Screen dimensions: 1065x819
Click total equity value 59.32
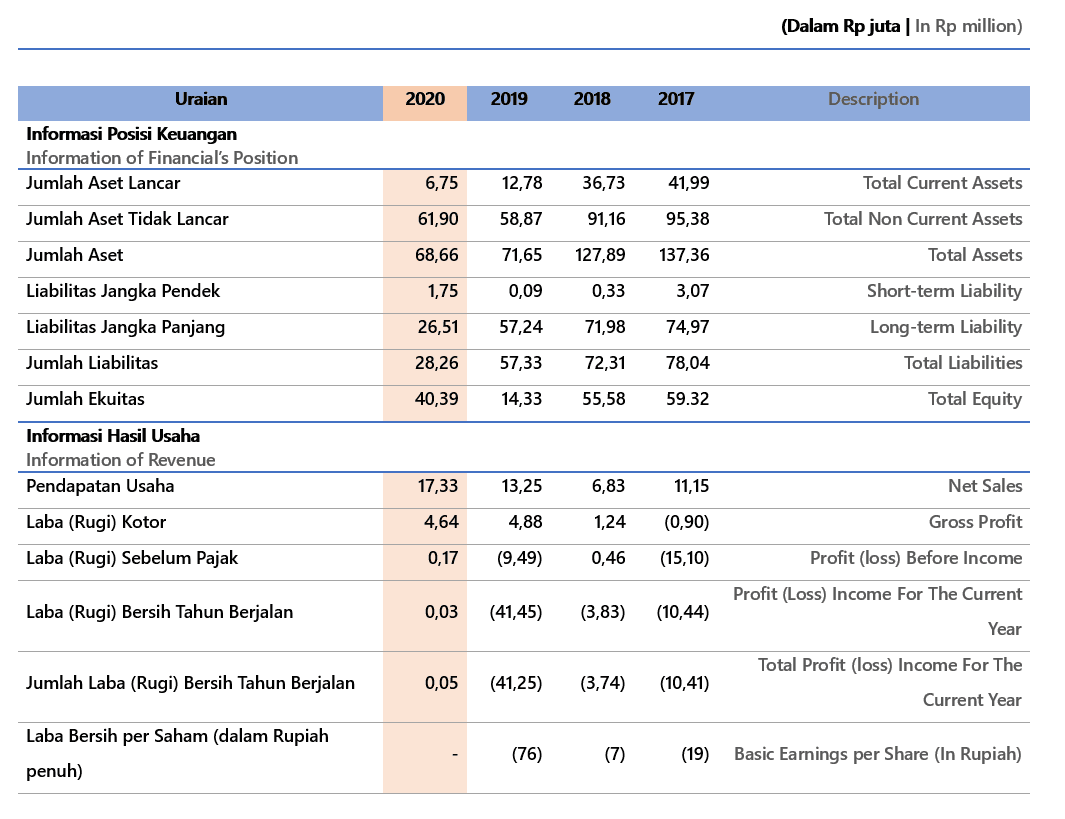click(688, 399)
